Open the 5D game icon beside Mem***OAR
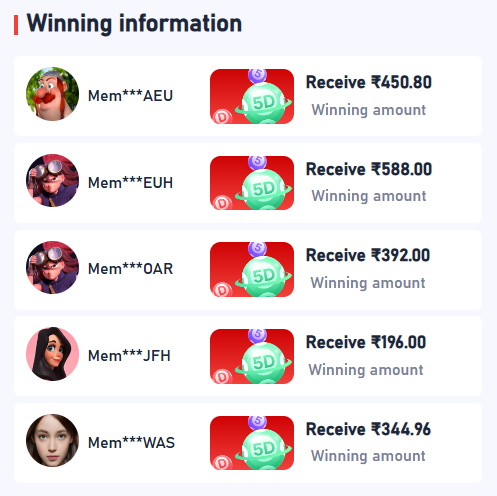 tap(252, 269)
